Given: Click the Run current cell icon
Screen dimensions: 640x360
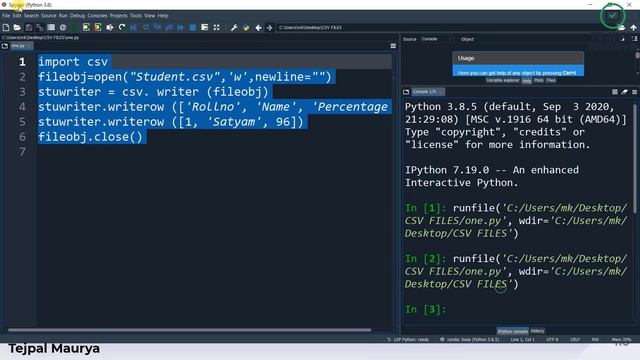Looking at the screenshot, I should click(86, 27).
